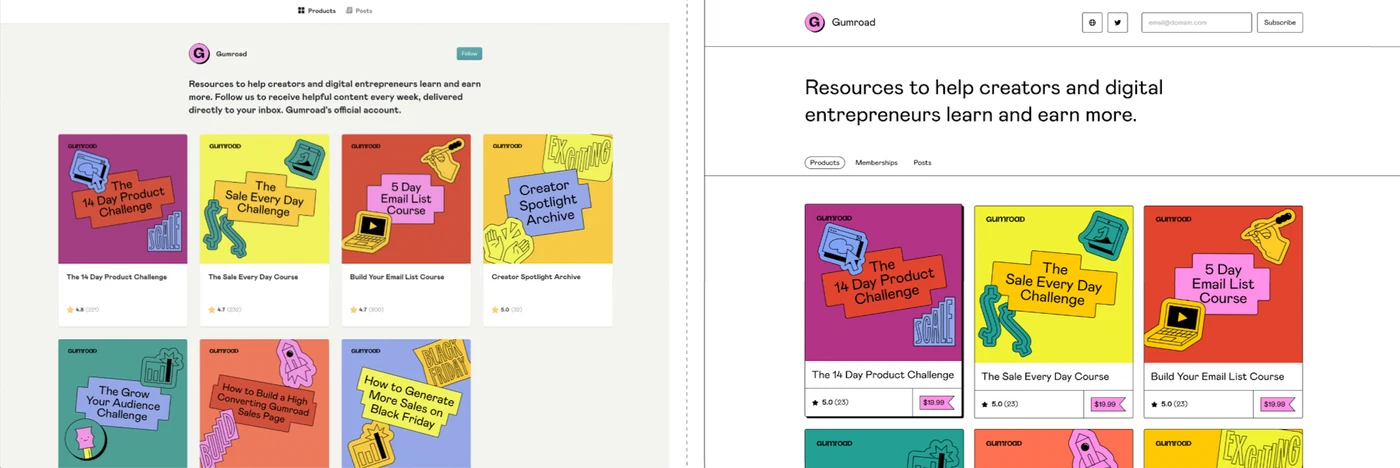
Task: Open the Grow Your Audience Challenge cover
Action: [123, 403]
